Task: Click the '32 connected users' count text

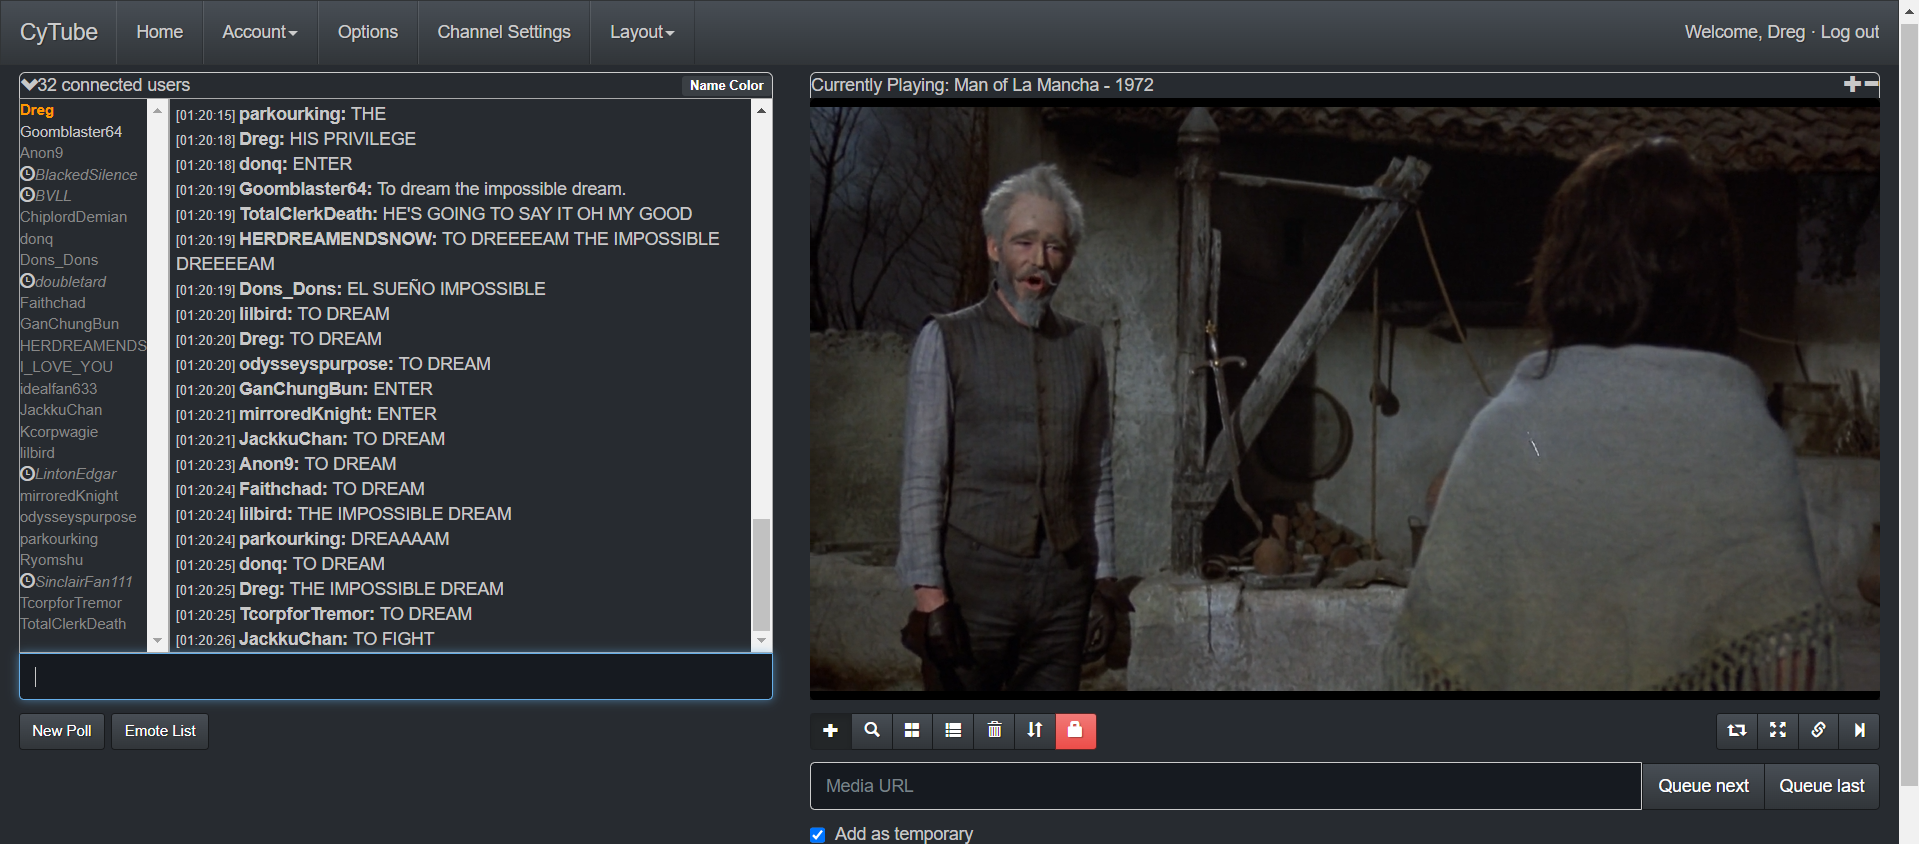Action: pyautogui.click(x=113, y=85)
